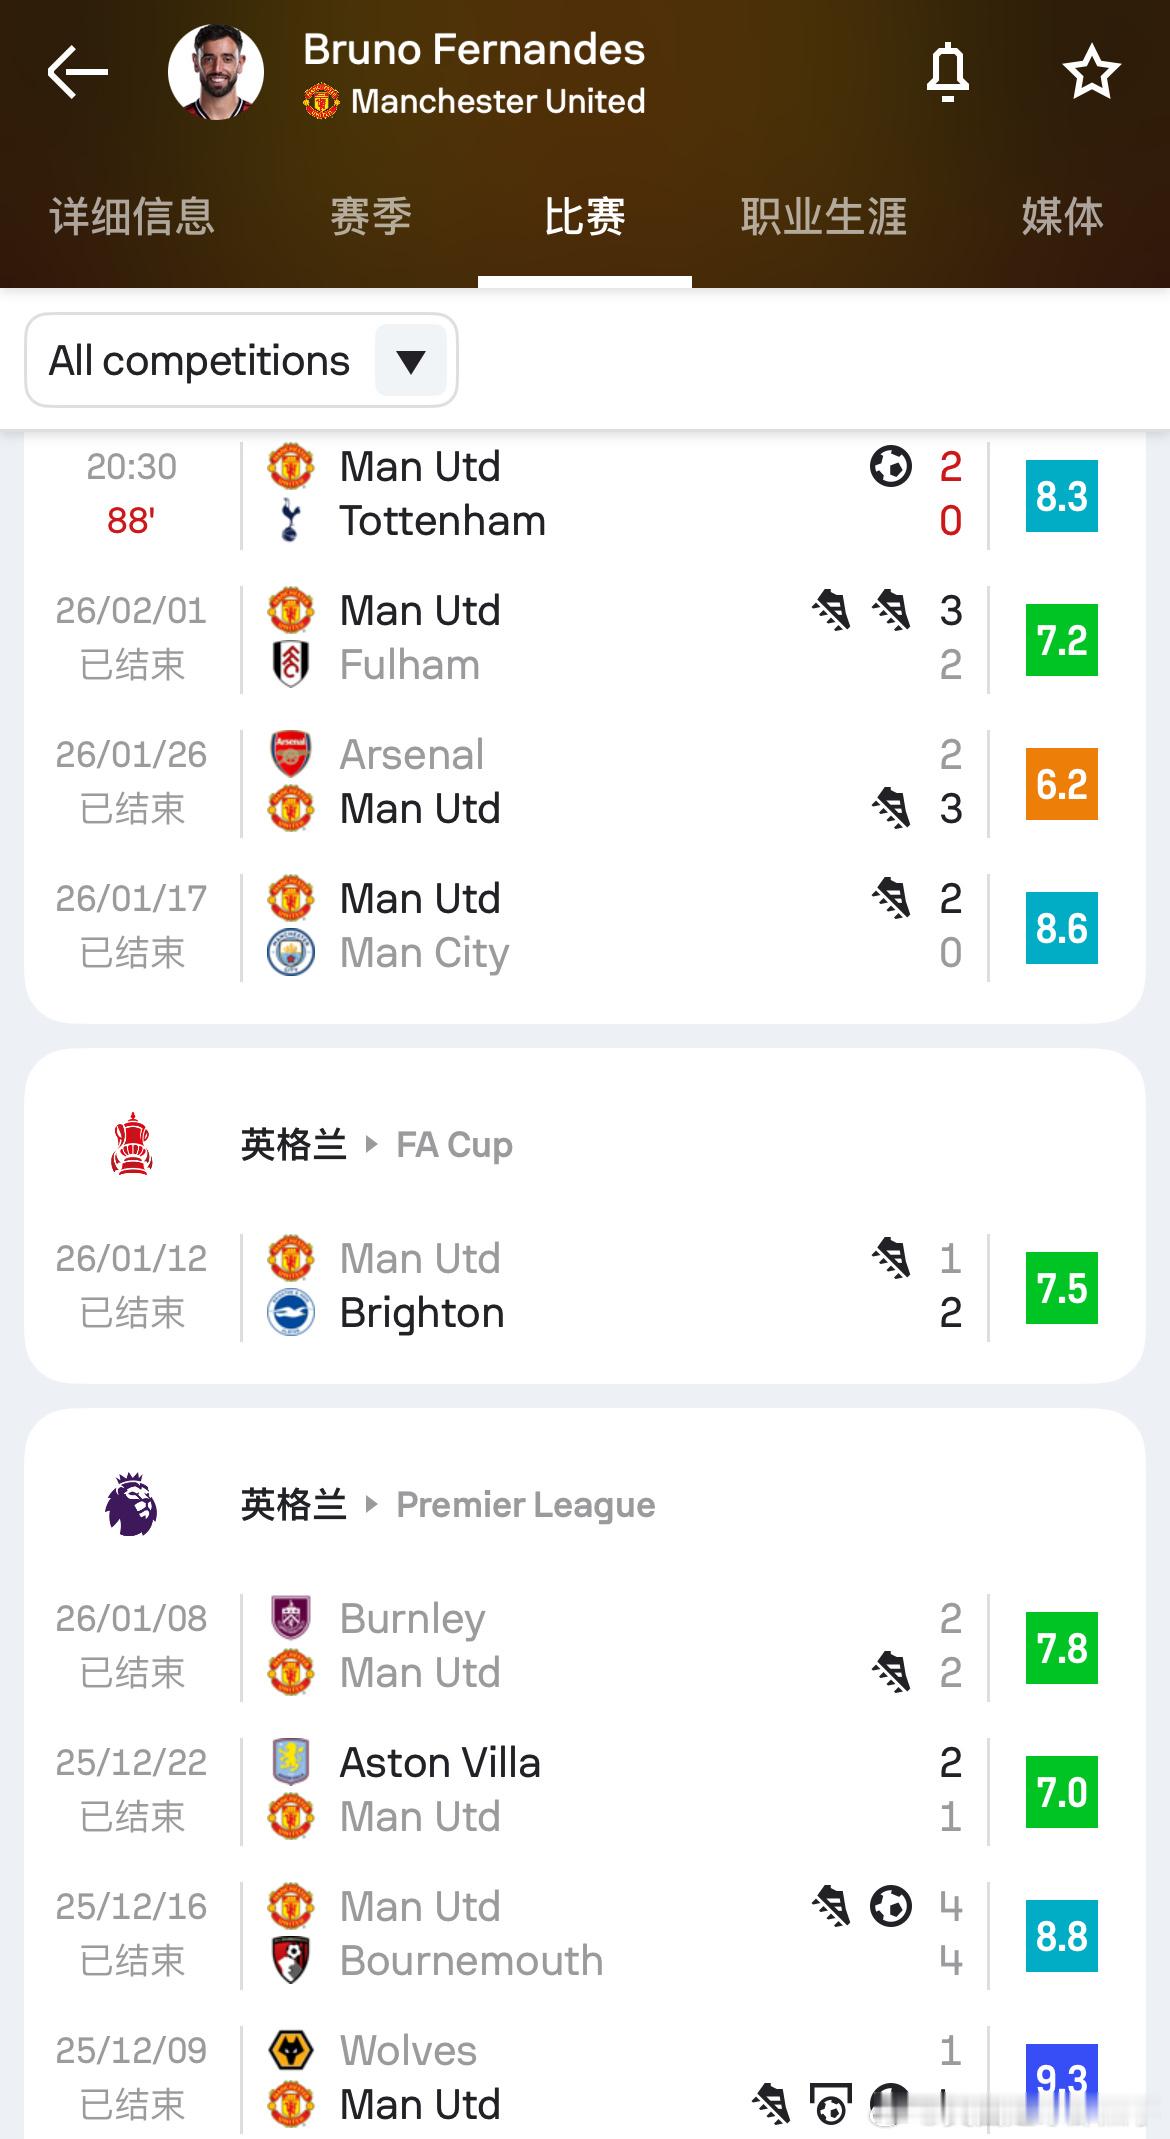Open the 媒体 tab
The width and height of the screenshot is (1170, 2139).
(1062, 216)
